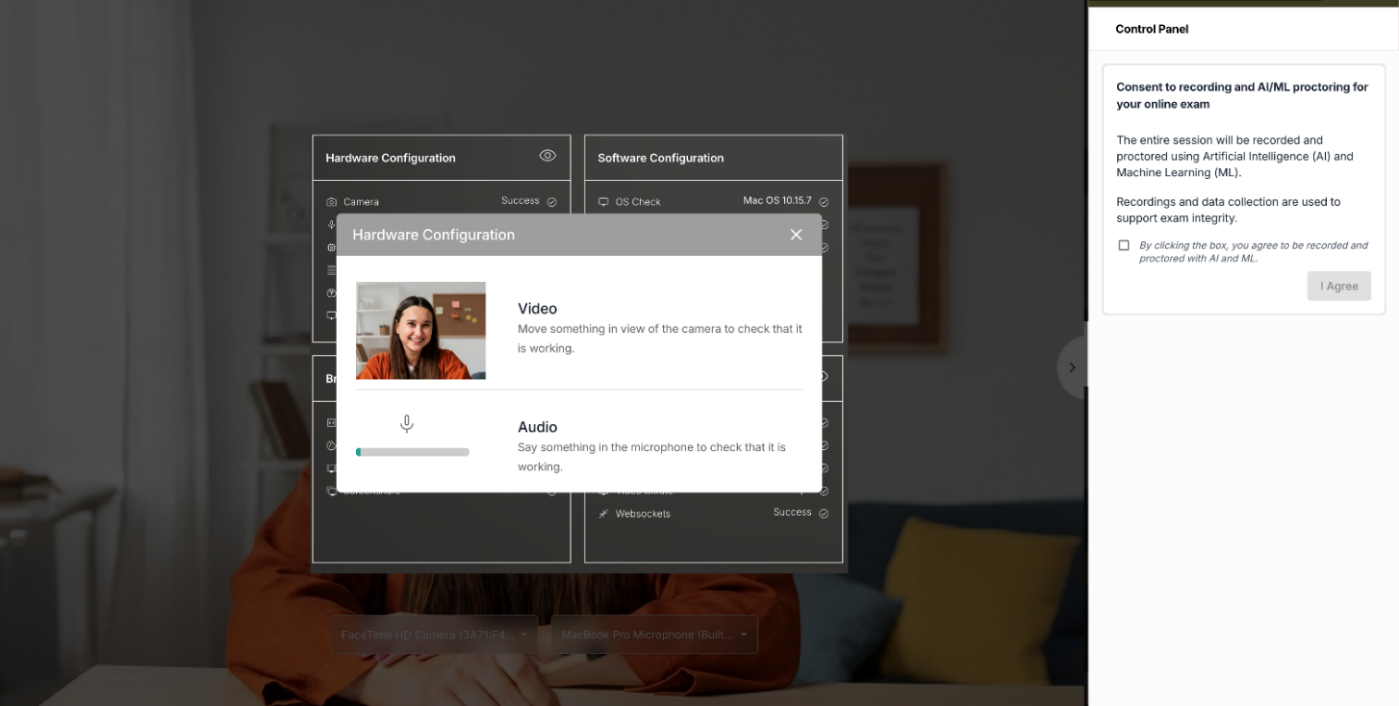Click the Hardware Configuration dialog title
Image resolution: width=1399 pixels, height=706 pixels.
433,234
